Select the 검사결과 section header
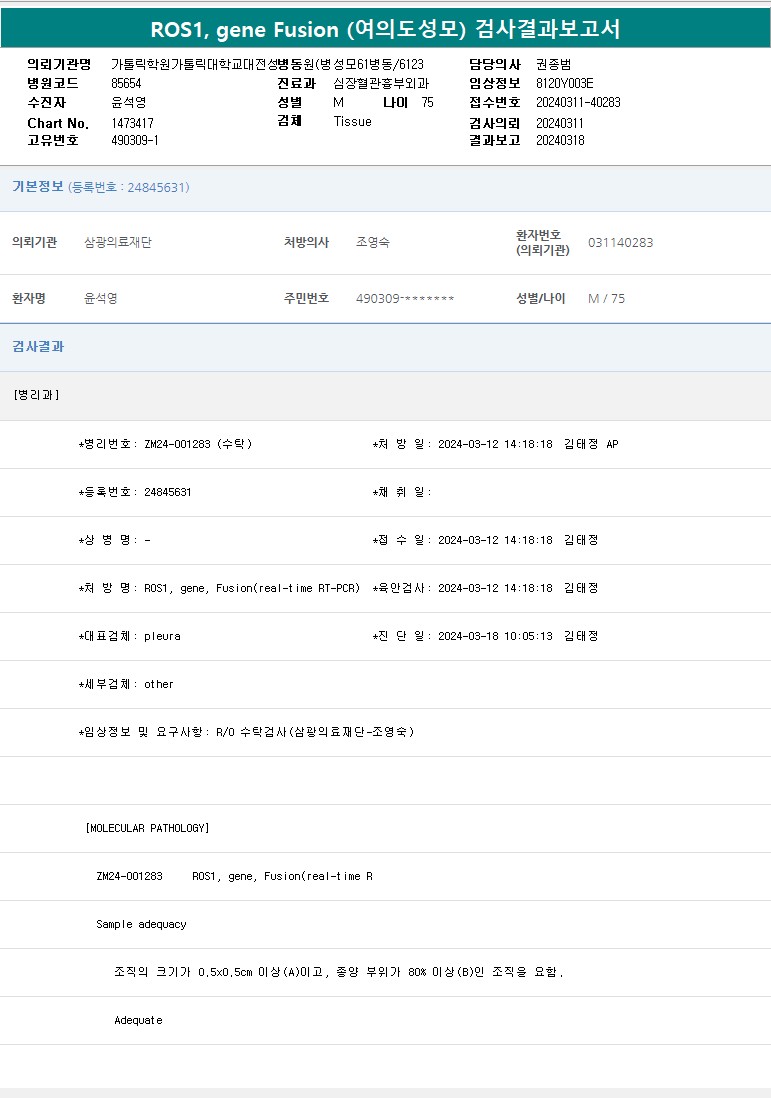 point(38,347)
